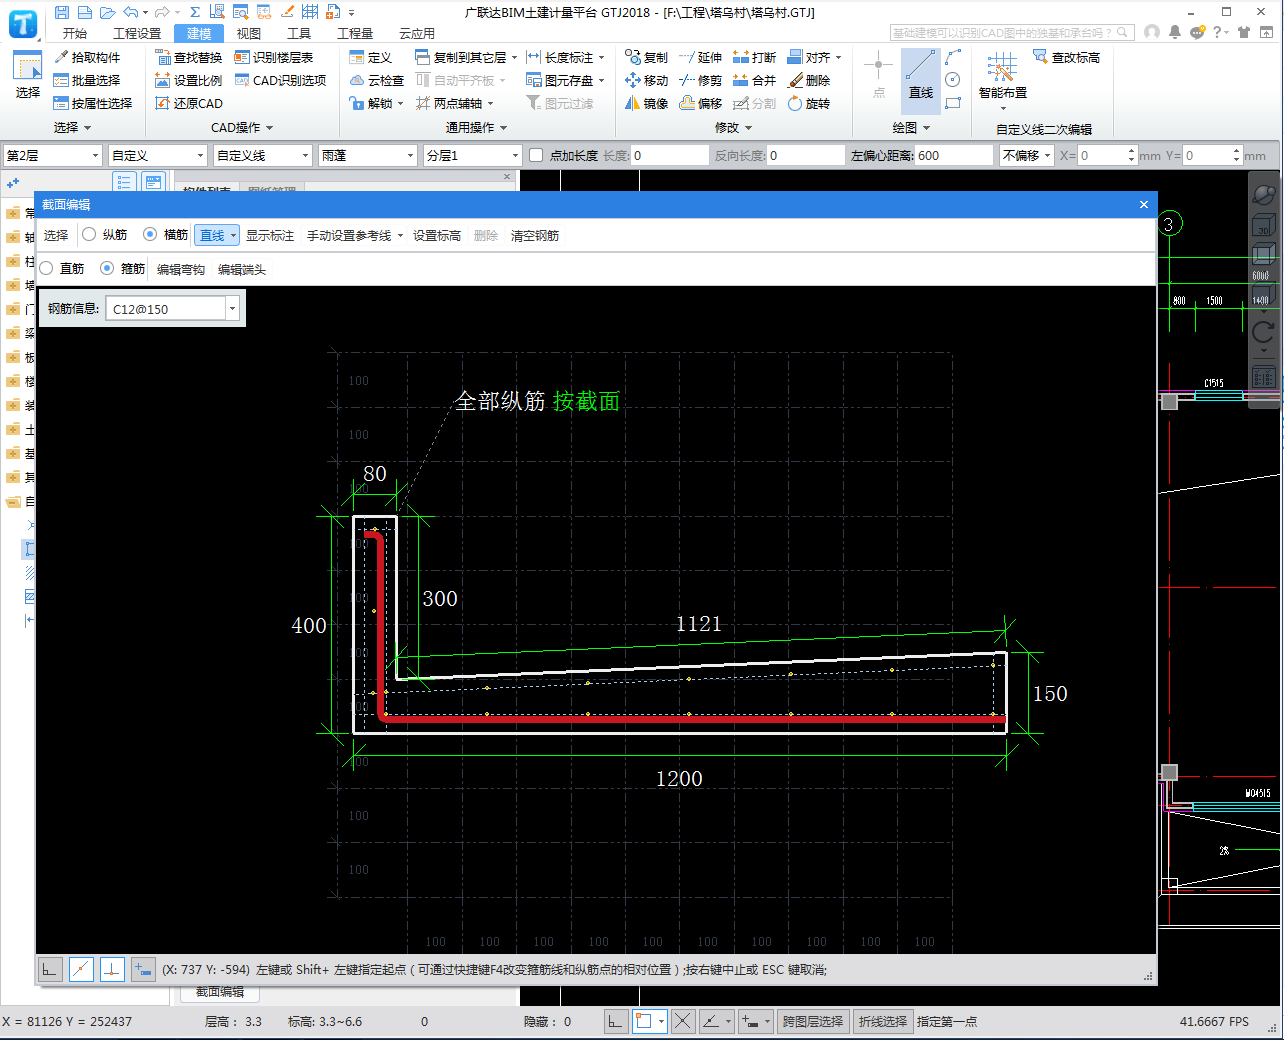Viewport: 1284px width, 1040px height.
Task: Click the large 选择 select tool
Action: pyautogui.click(x=27, y=76)
